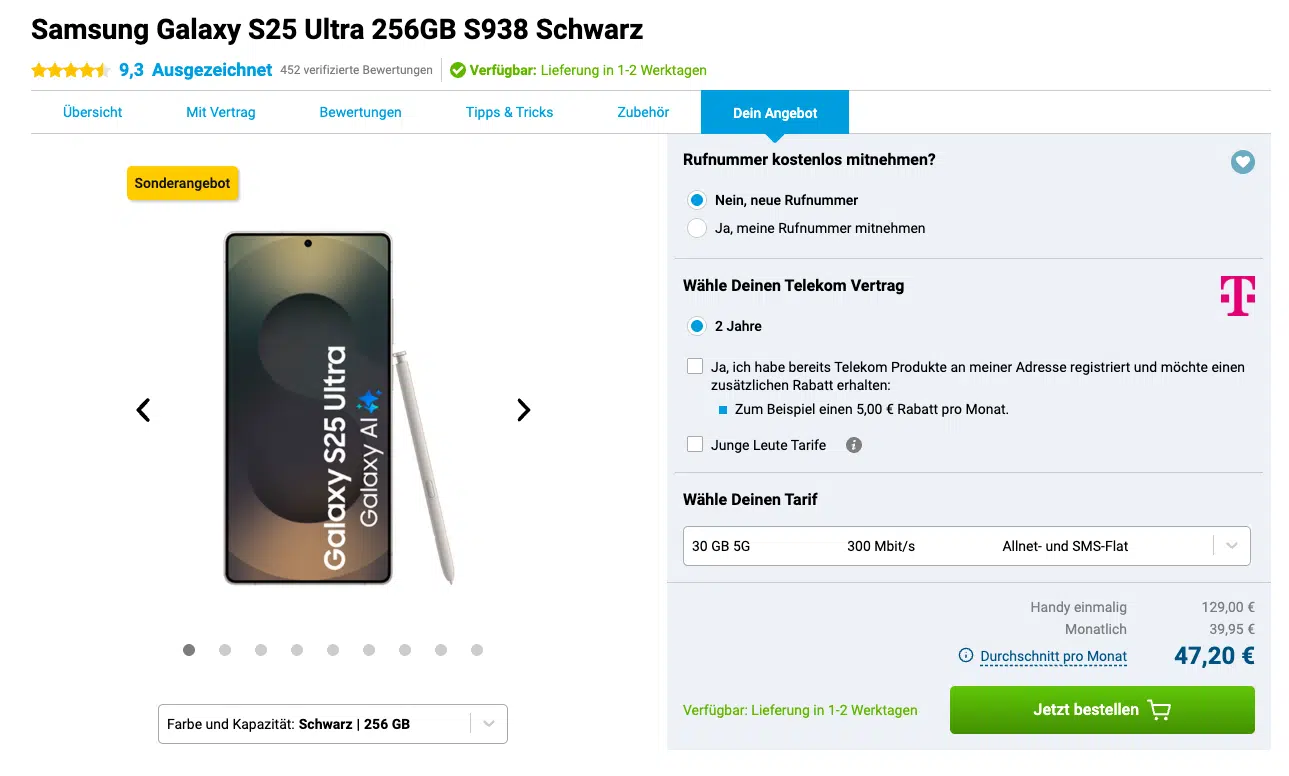Show previous product image with left arrow
1289x776 pixels.
[142, 410]
